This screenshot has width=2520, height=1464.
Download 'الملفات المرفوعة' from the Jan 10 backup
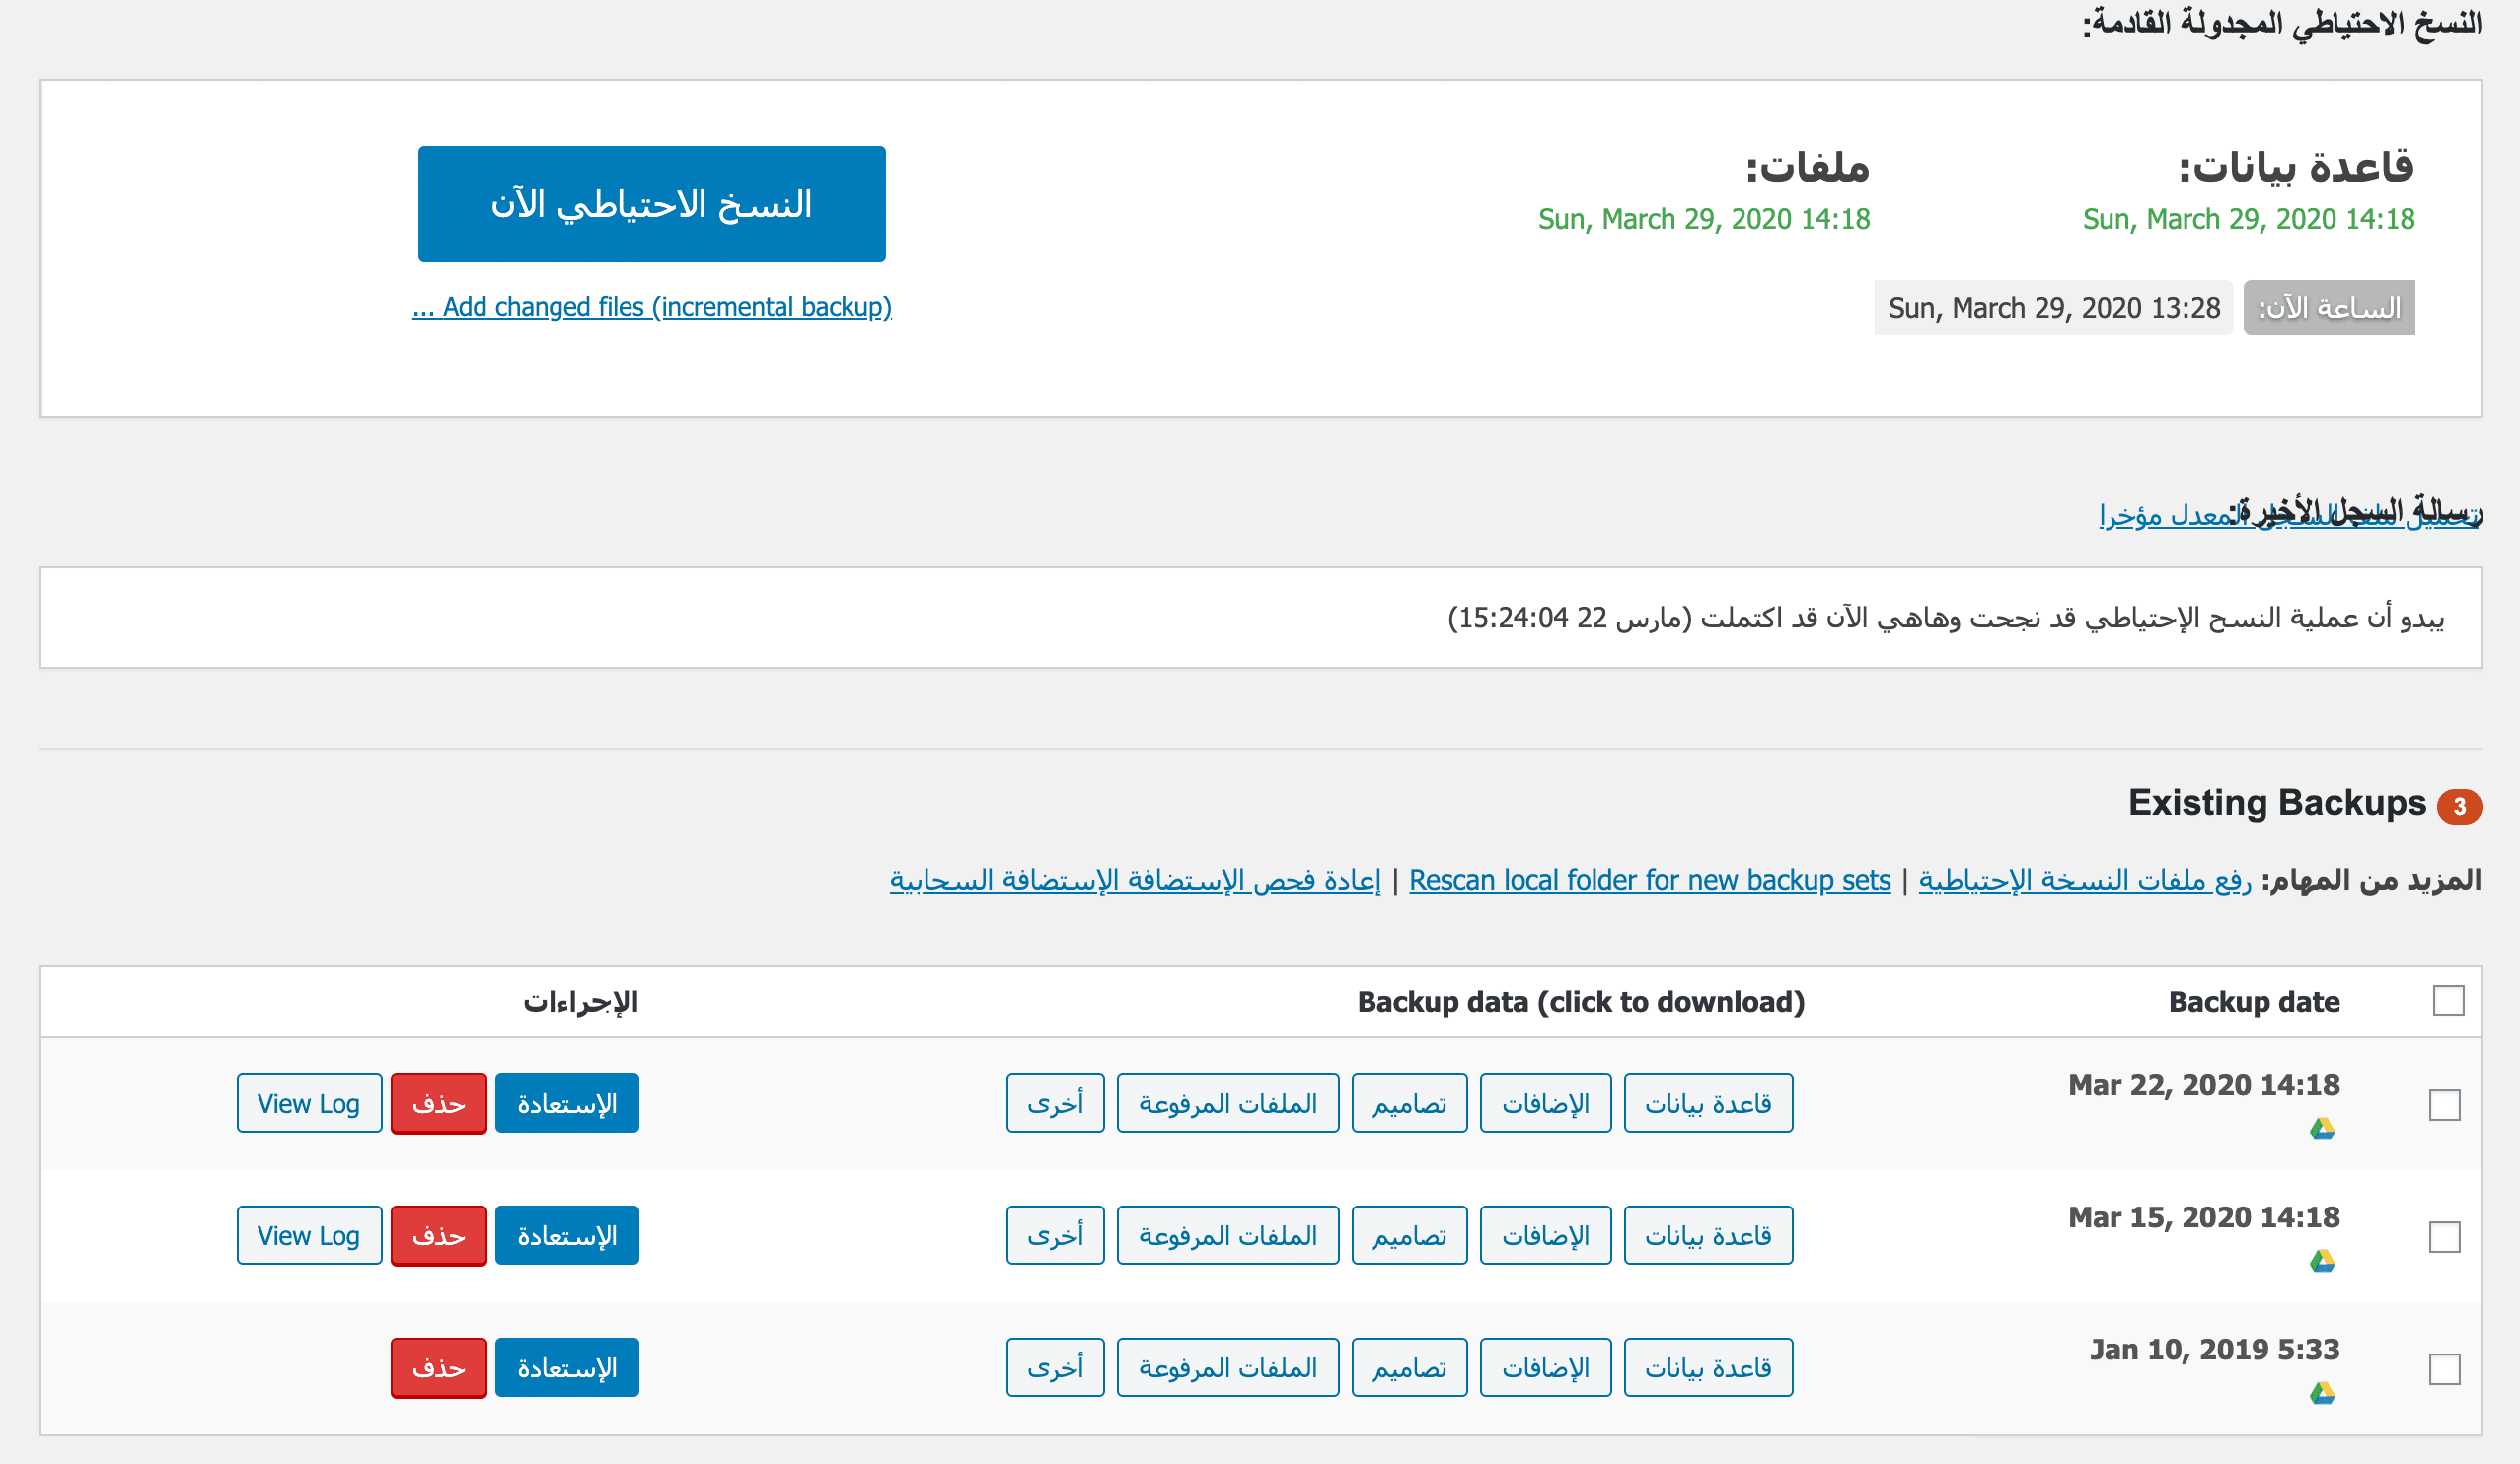(1228, 1366)
